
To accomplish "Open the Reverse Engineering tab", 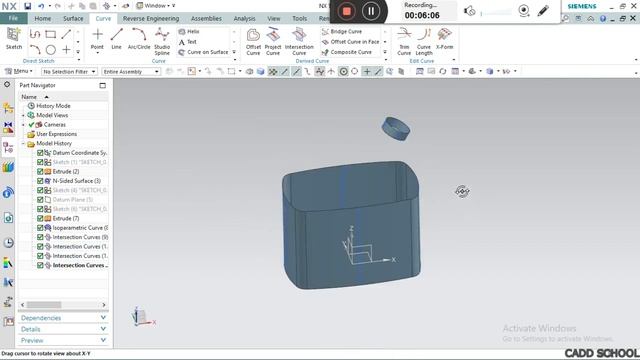I will tap(151, 18).
